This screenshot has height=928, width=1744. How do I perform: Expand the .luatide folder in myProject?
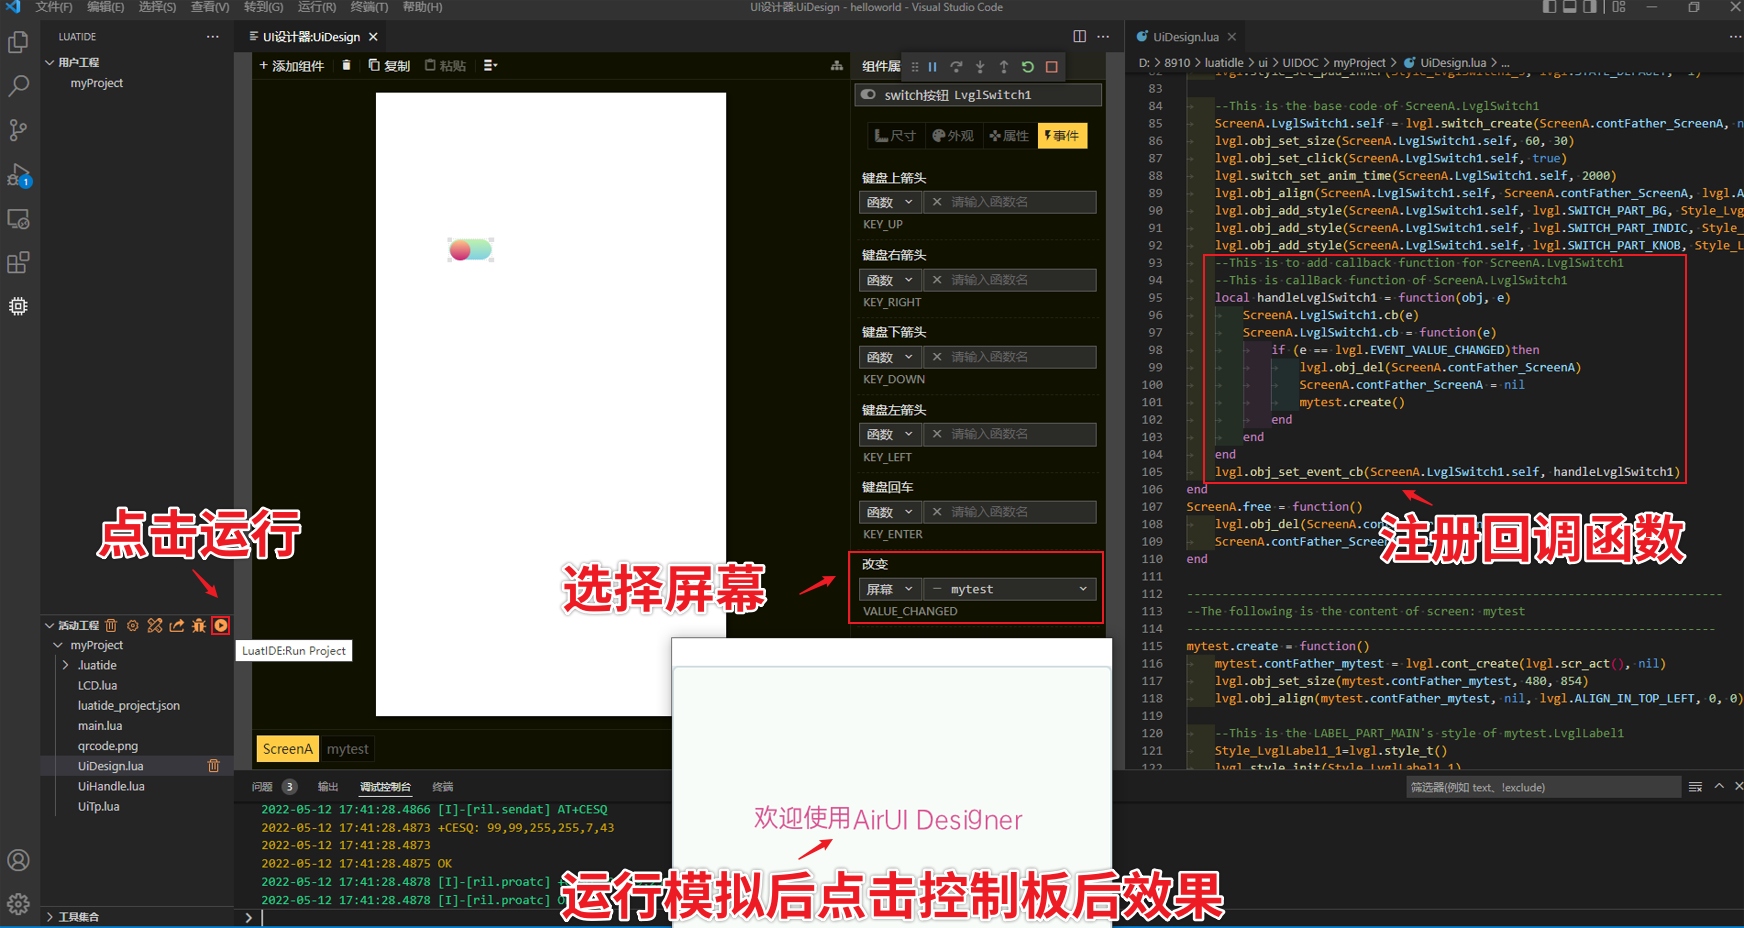[x=96, y=665]
